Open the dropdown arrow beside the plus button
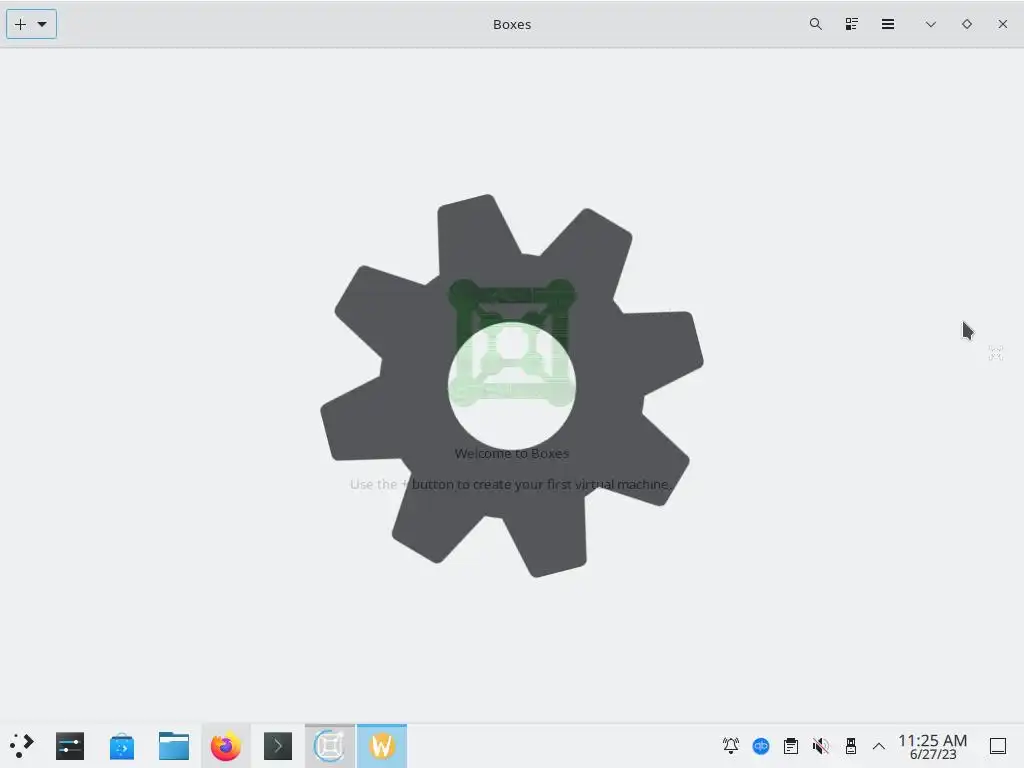The image size is (1024, 768). [x=42, y=24]
